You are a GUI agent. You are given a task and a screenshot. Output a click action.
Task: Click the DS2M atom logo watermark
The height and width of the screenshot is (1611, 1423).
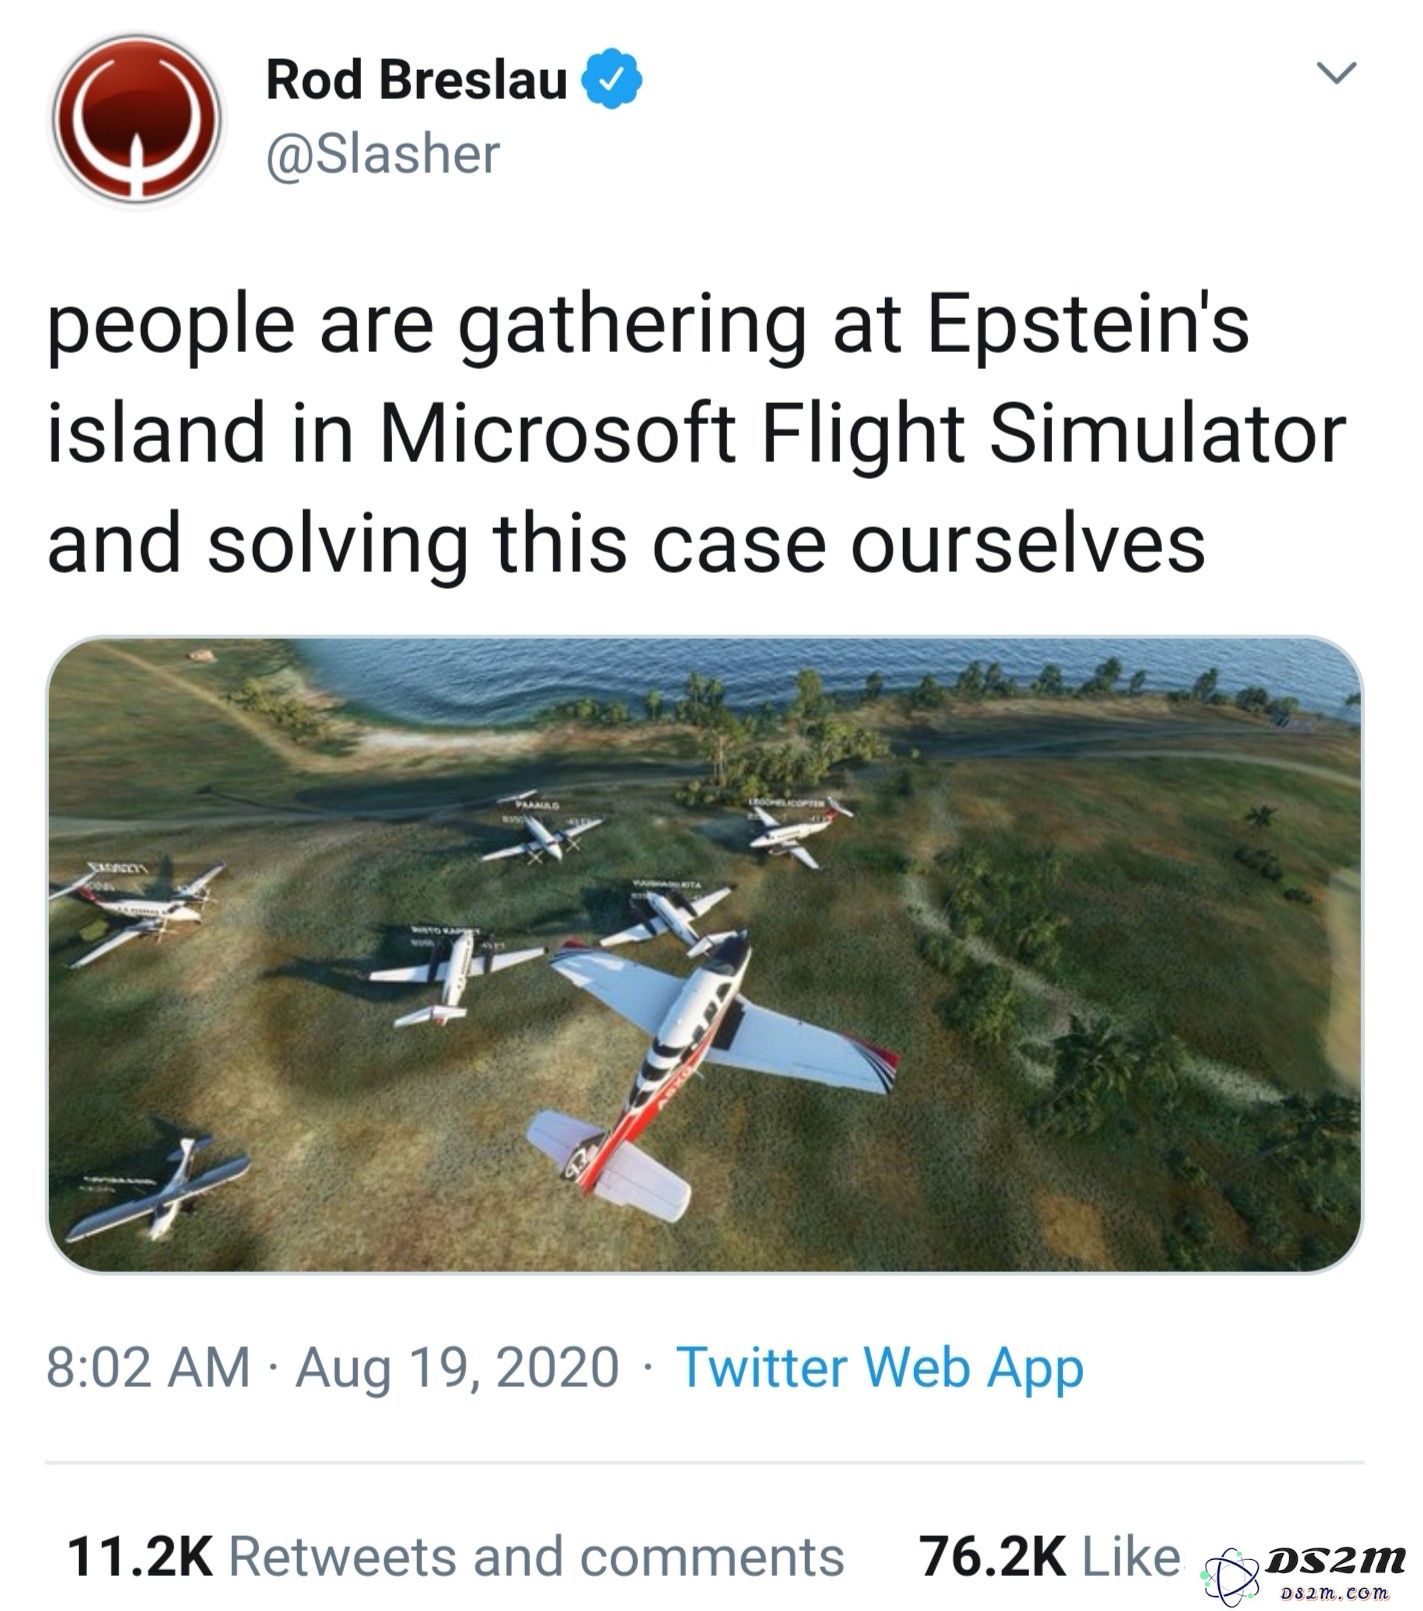click(x=1232, y=1577)
